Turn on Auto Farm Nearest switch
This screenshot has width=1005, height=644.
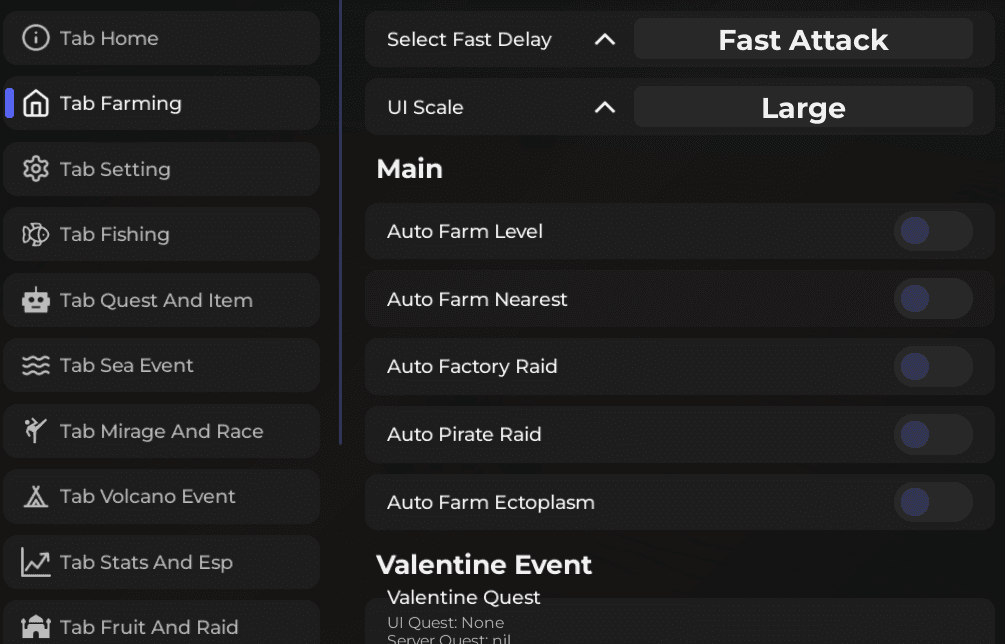pyautogui.click(x=932, y=299)
